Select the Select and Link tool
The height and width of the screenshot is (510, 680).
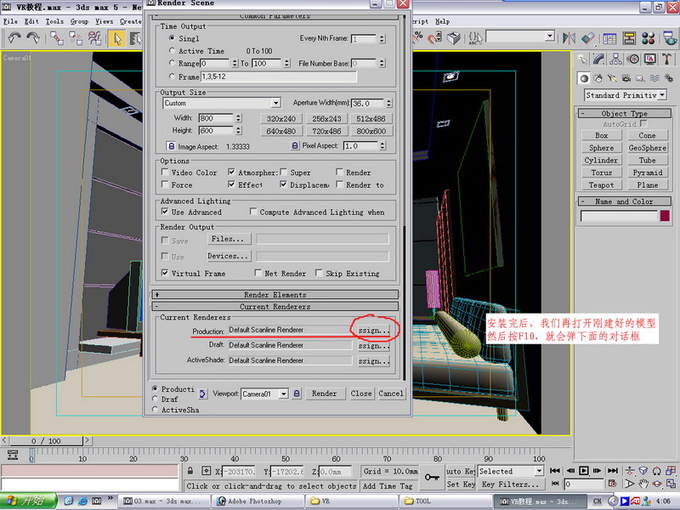[x=56, y=39]
